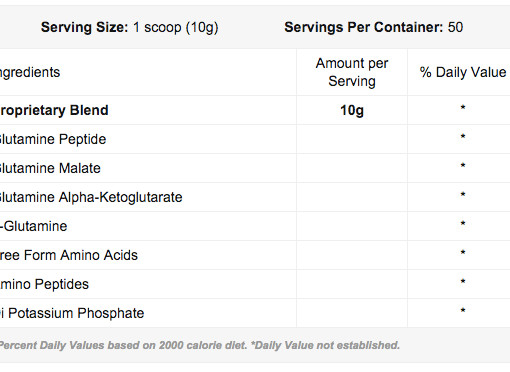This screenshot has height=372, width=510.
Task: Click asterisk in Di Potassium Phosphate row
Action: coord(463,311)
